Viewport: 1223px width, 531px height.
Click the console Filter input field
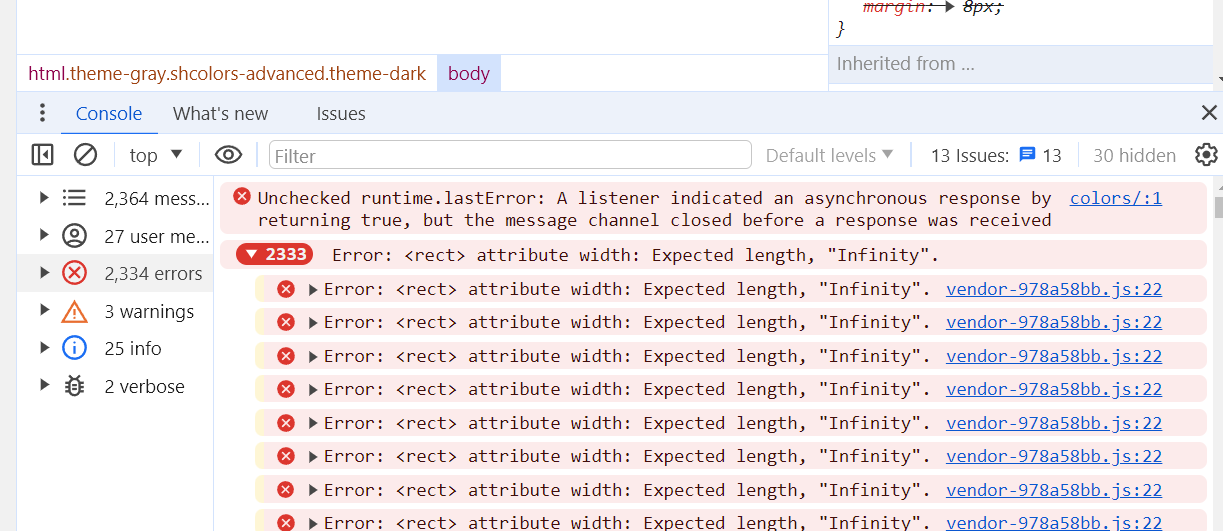coord(510,155)
